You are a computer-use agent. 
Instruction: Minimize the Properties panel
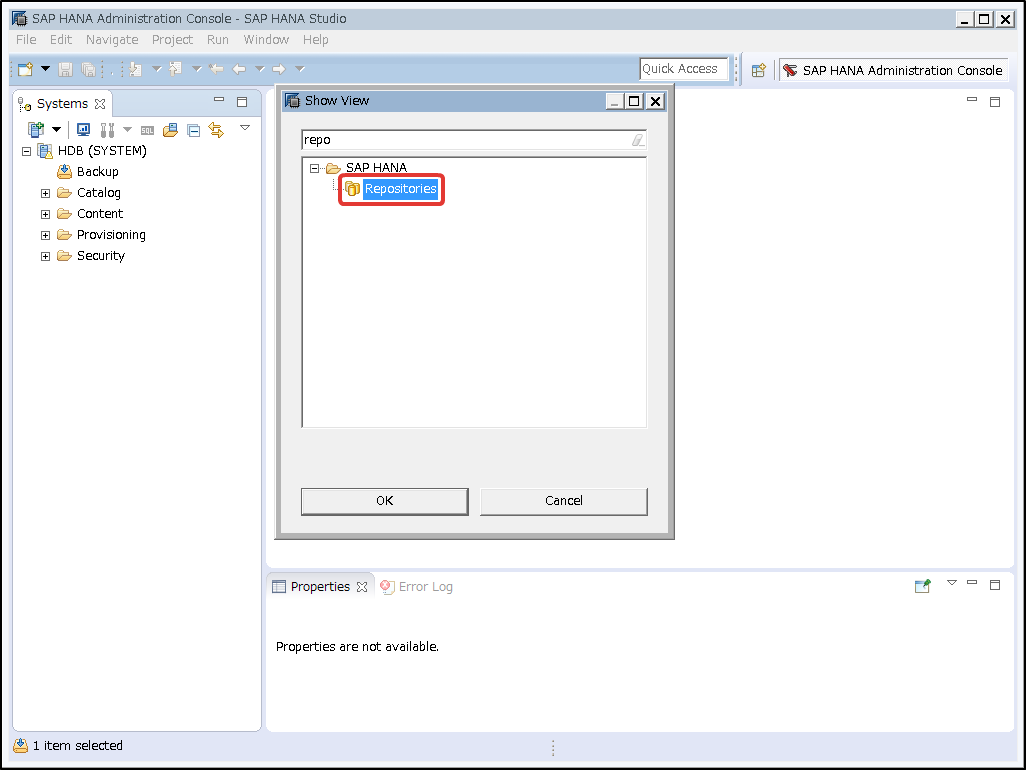972,582
